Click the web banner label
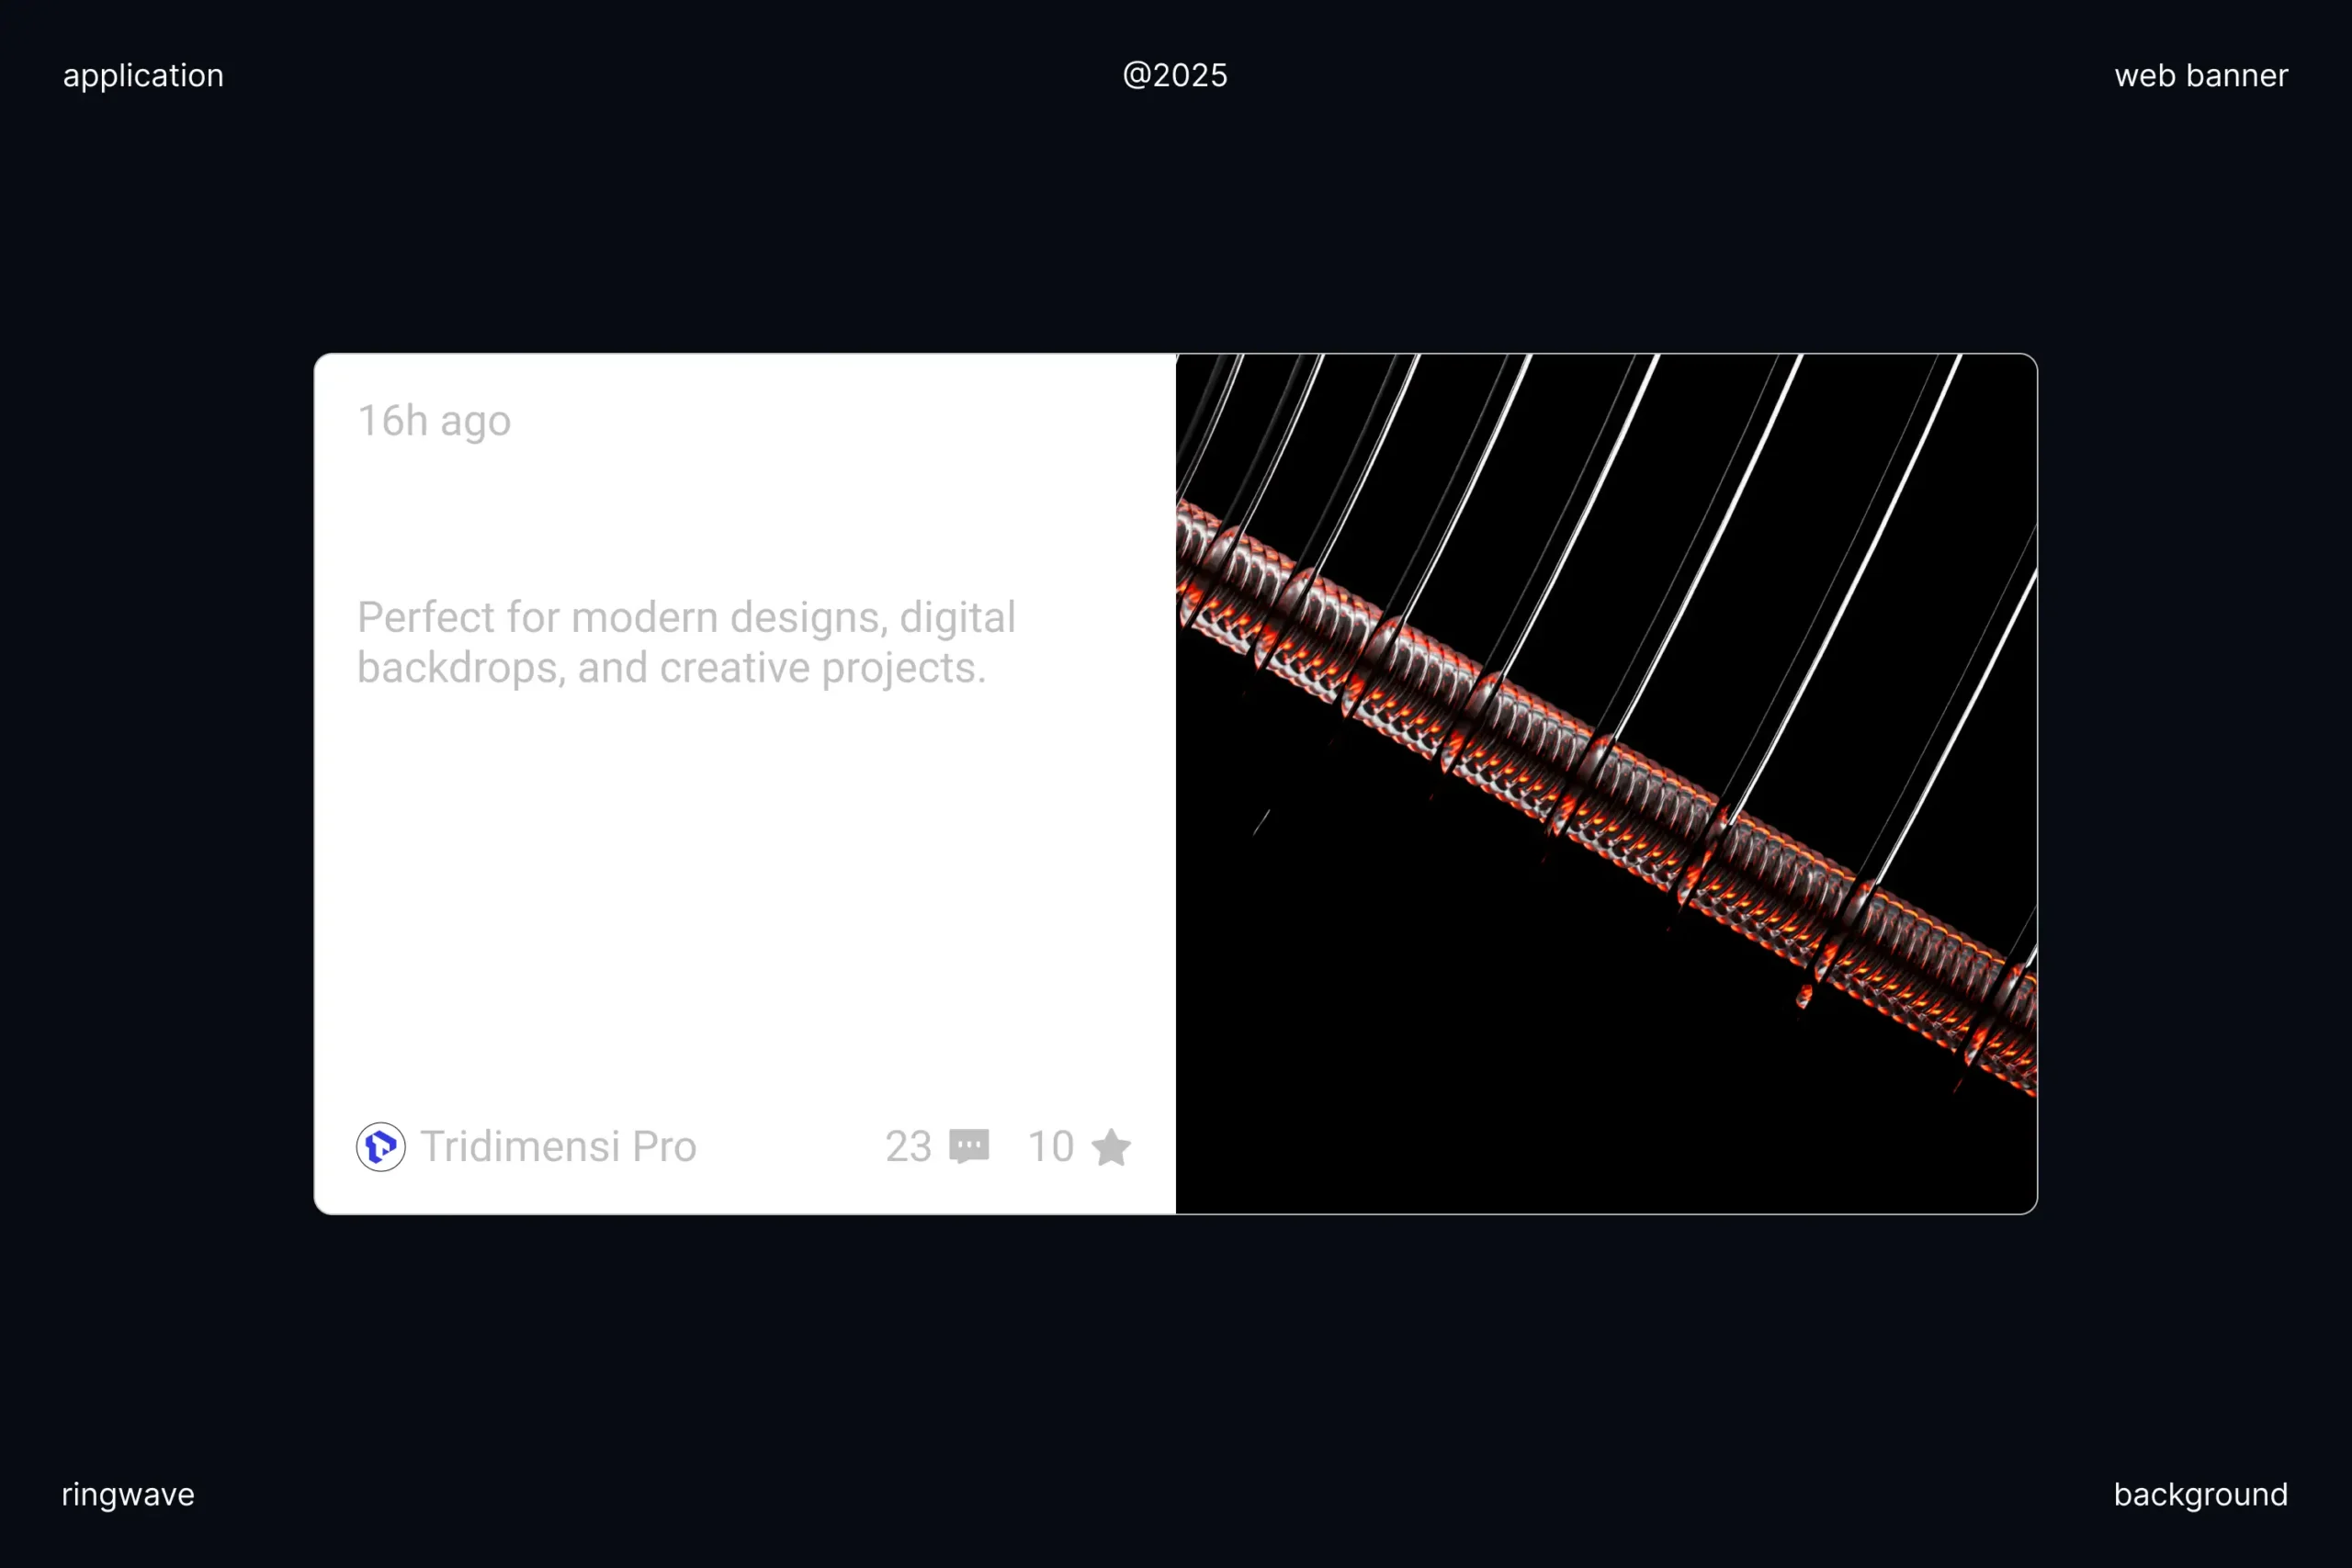The image size is (2352, 1568). coord(2200,76)
